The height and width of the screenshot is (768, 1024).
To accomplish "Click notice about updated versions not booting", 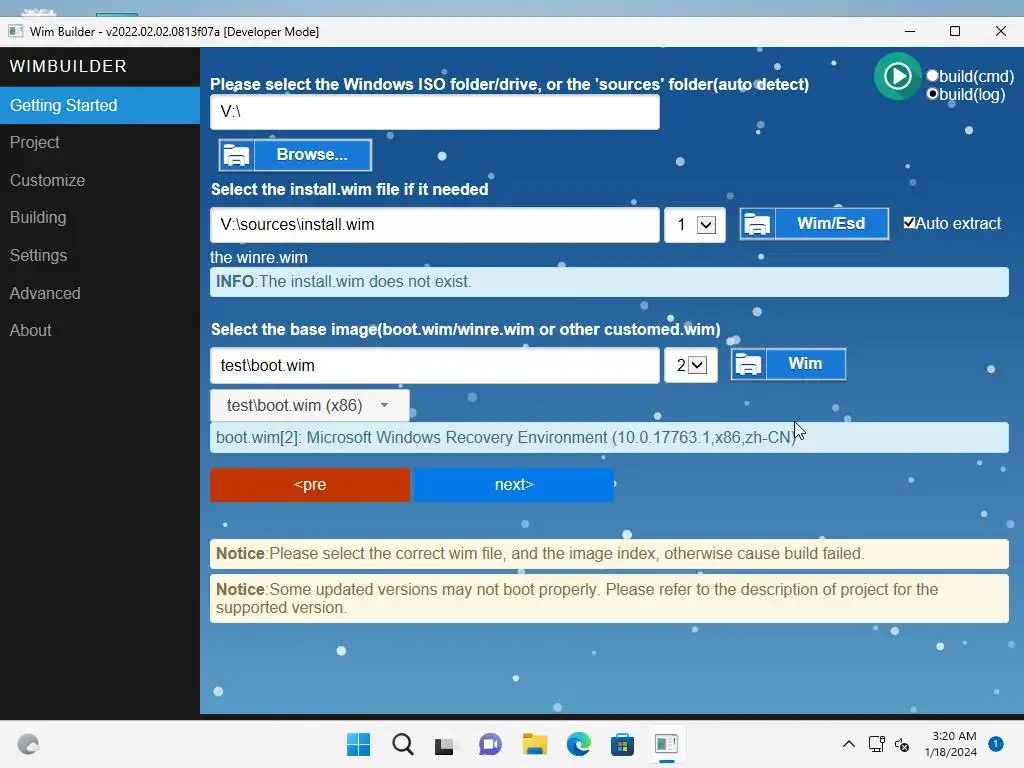I will tap(609, 598).
